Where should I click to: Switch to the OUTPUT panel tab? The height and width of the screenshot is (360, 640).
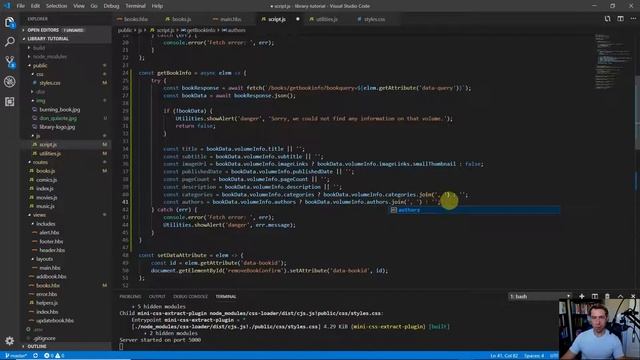(x=157, y=297)
